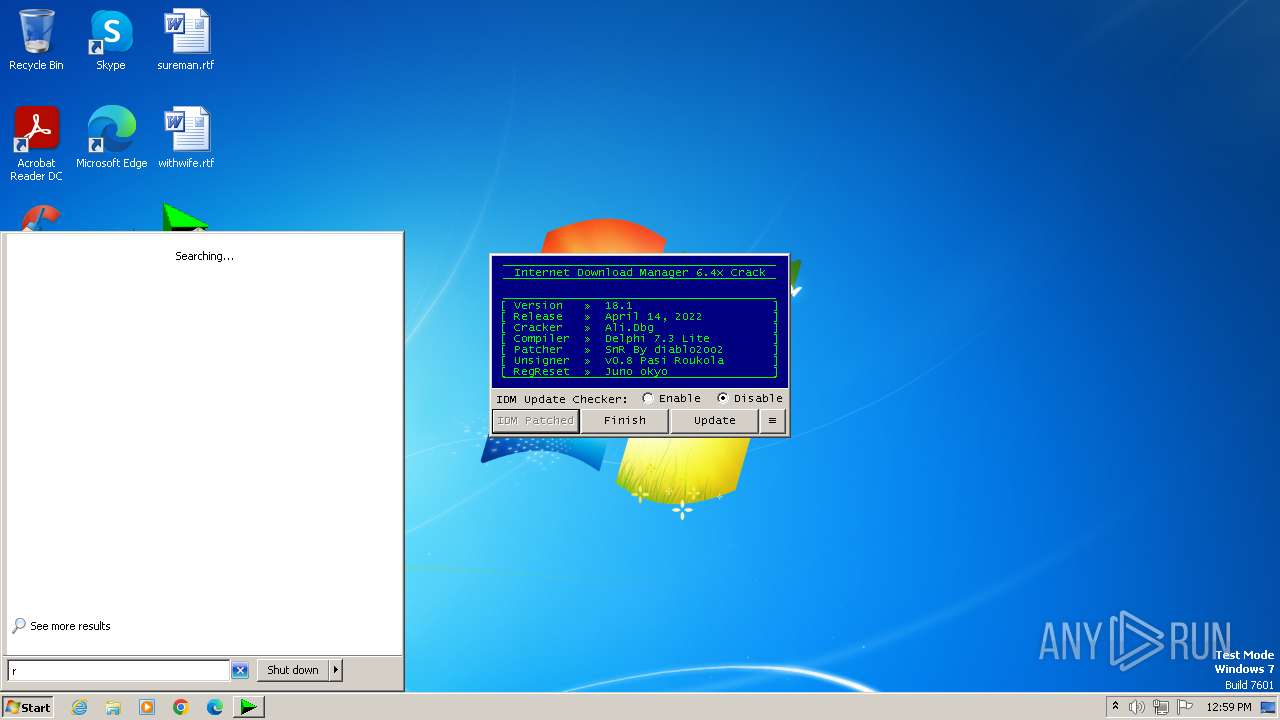Click See more results in the Start menu
The width and height of the screenshot is (1280, 720).
point(61,626)
